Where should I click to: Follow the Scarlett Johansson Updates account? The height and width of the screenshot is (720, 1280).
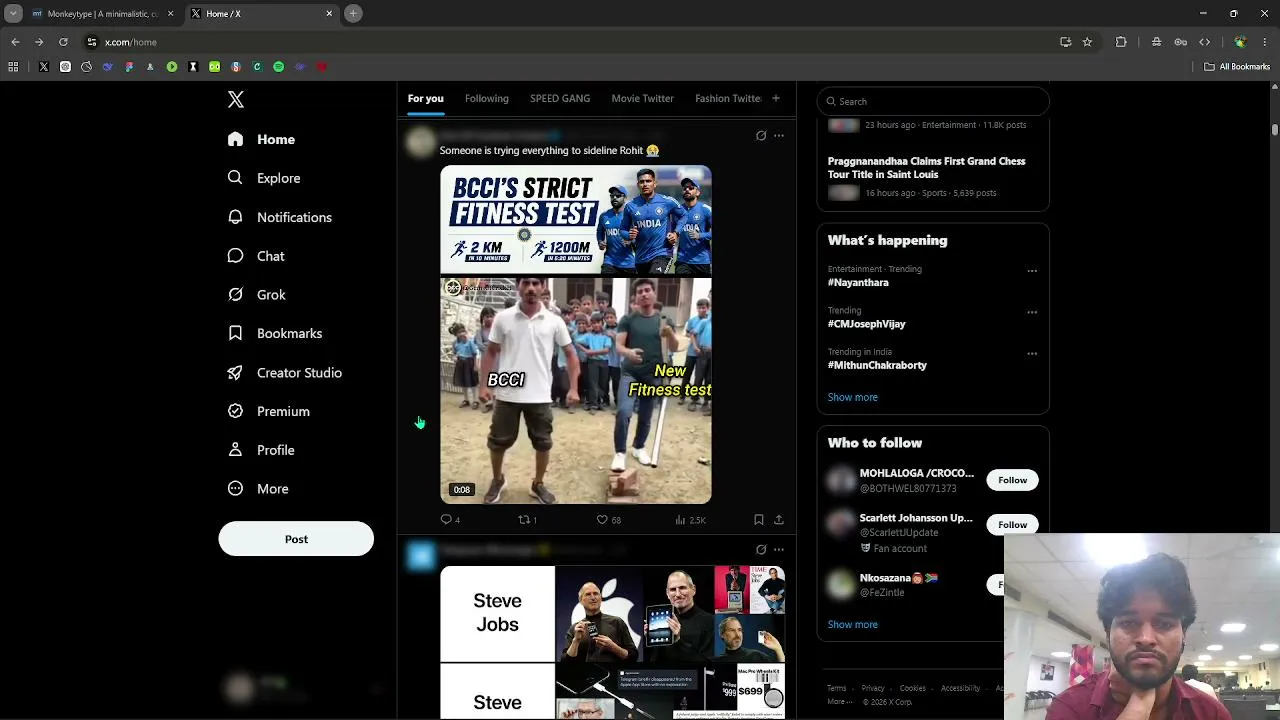click(1012, 525)
